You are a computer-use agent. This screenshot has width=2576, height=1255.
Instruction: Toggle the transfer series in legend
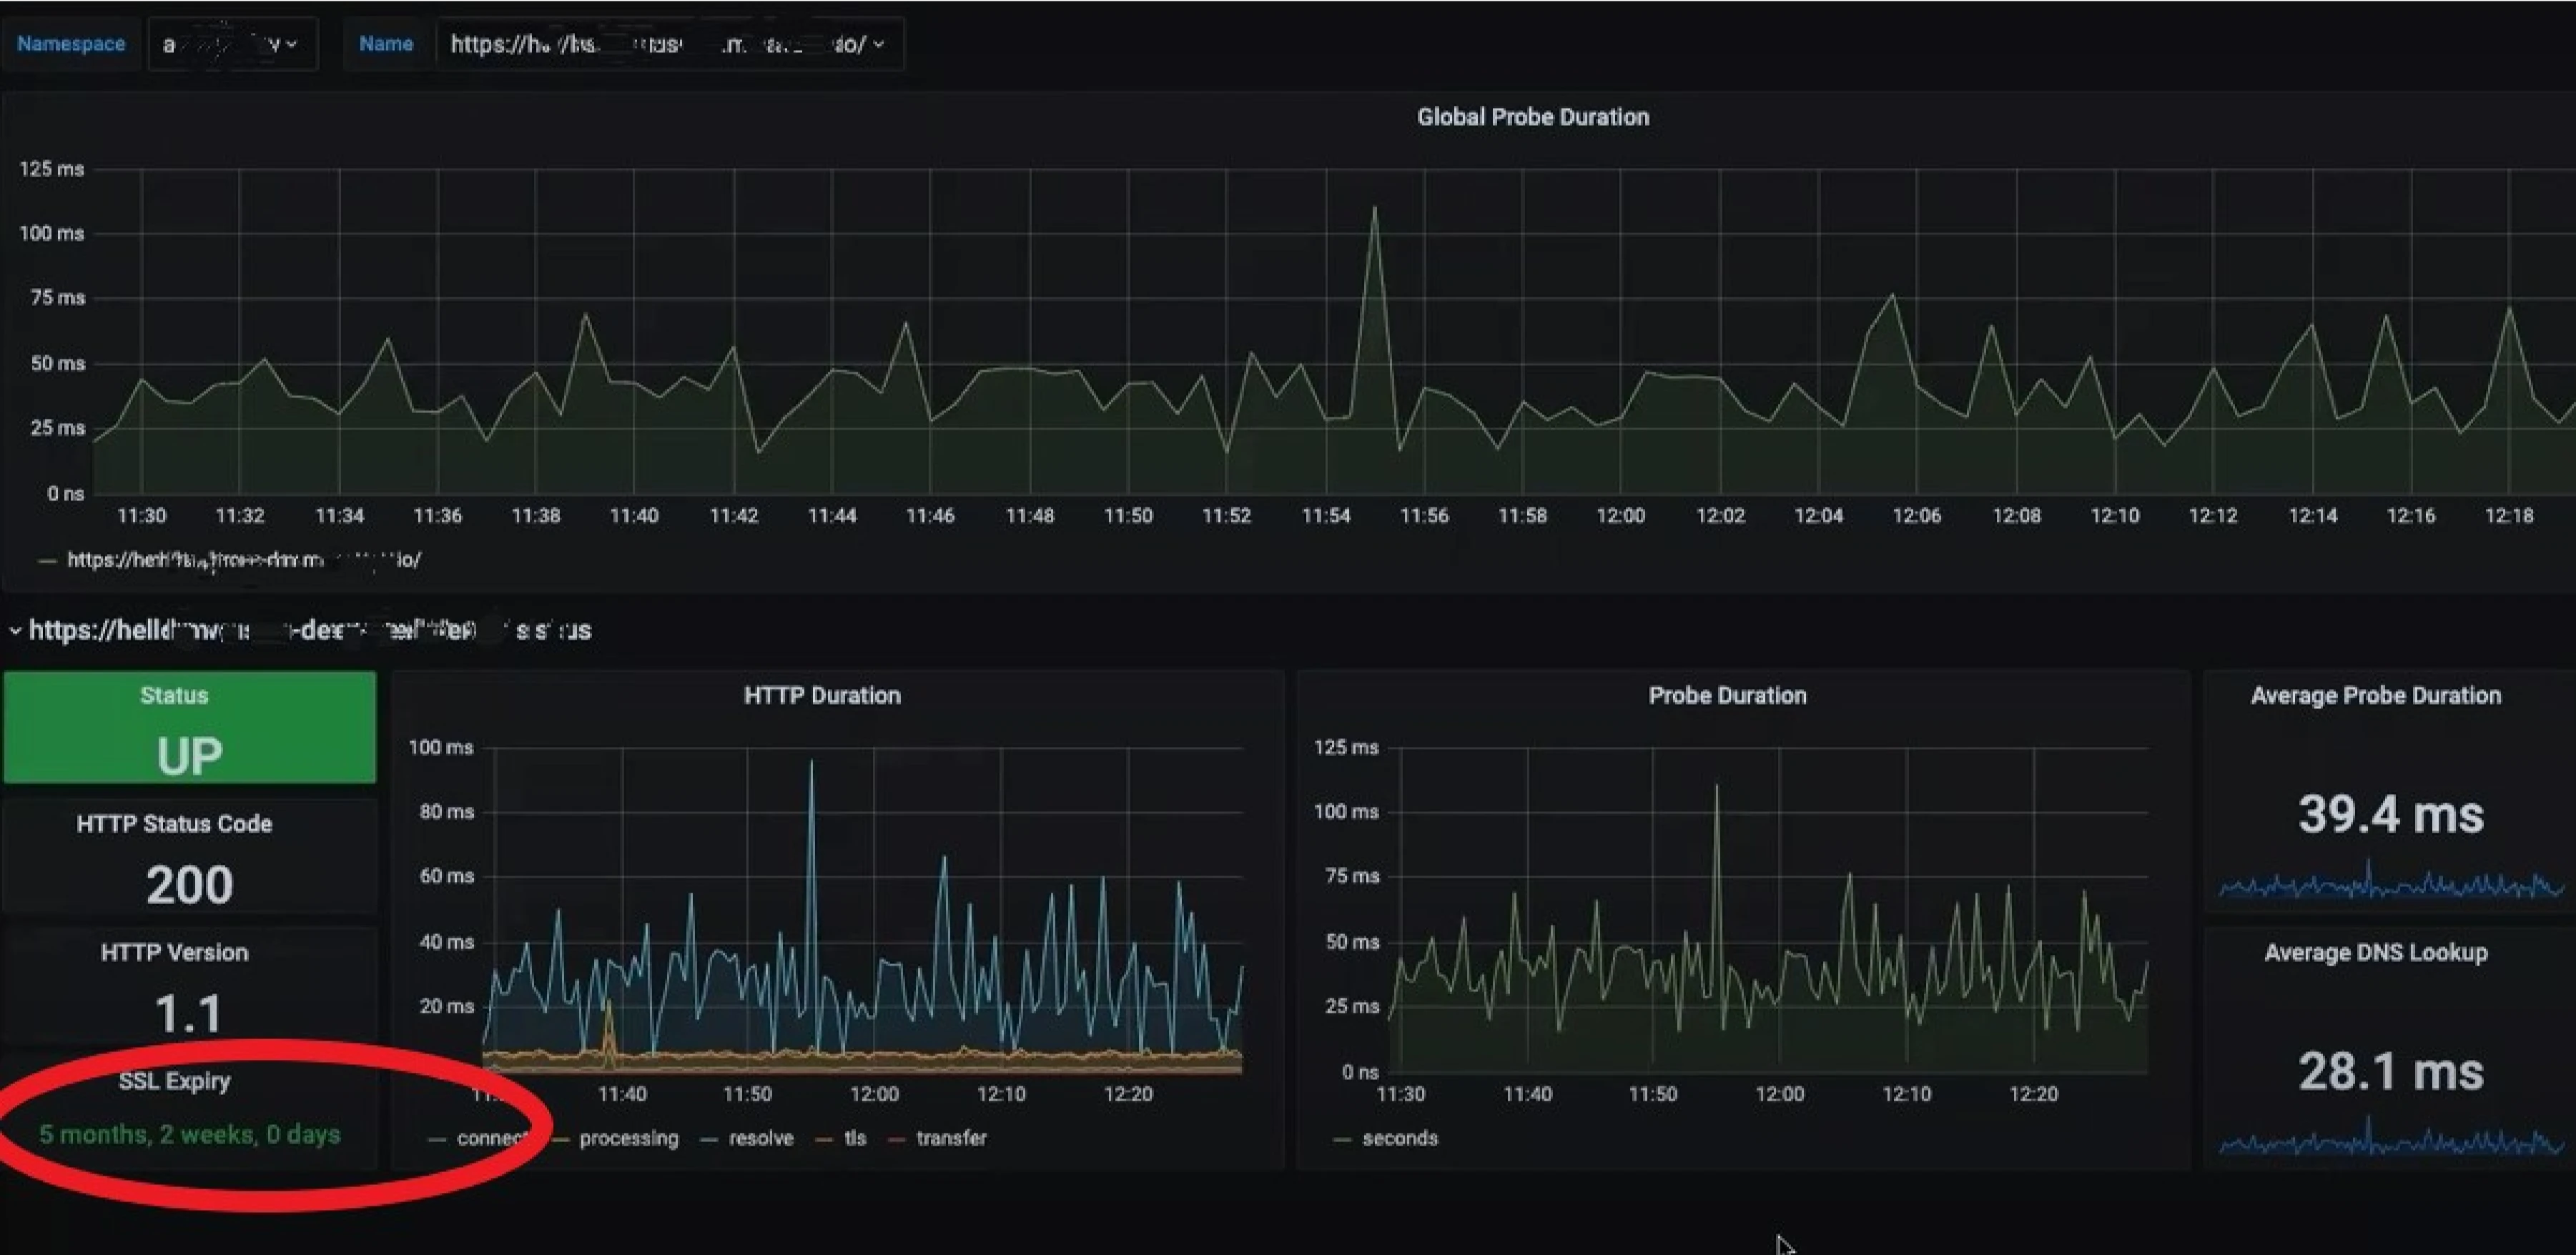[x=951, y=1138]
